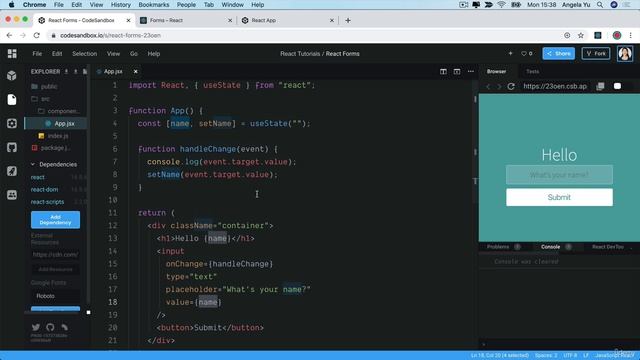Open a new Chrome tab
The width and height of the screenshot is (640, 360).
click(x=348, y=20)
